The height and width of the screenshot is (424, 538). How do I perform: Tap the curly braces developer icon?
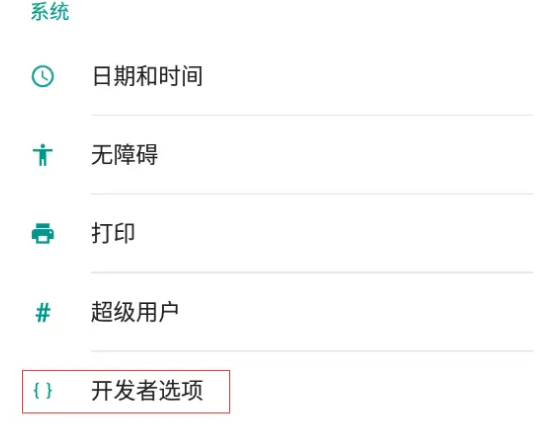[x=43, y=391]
